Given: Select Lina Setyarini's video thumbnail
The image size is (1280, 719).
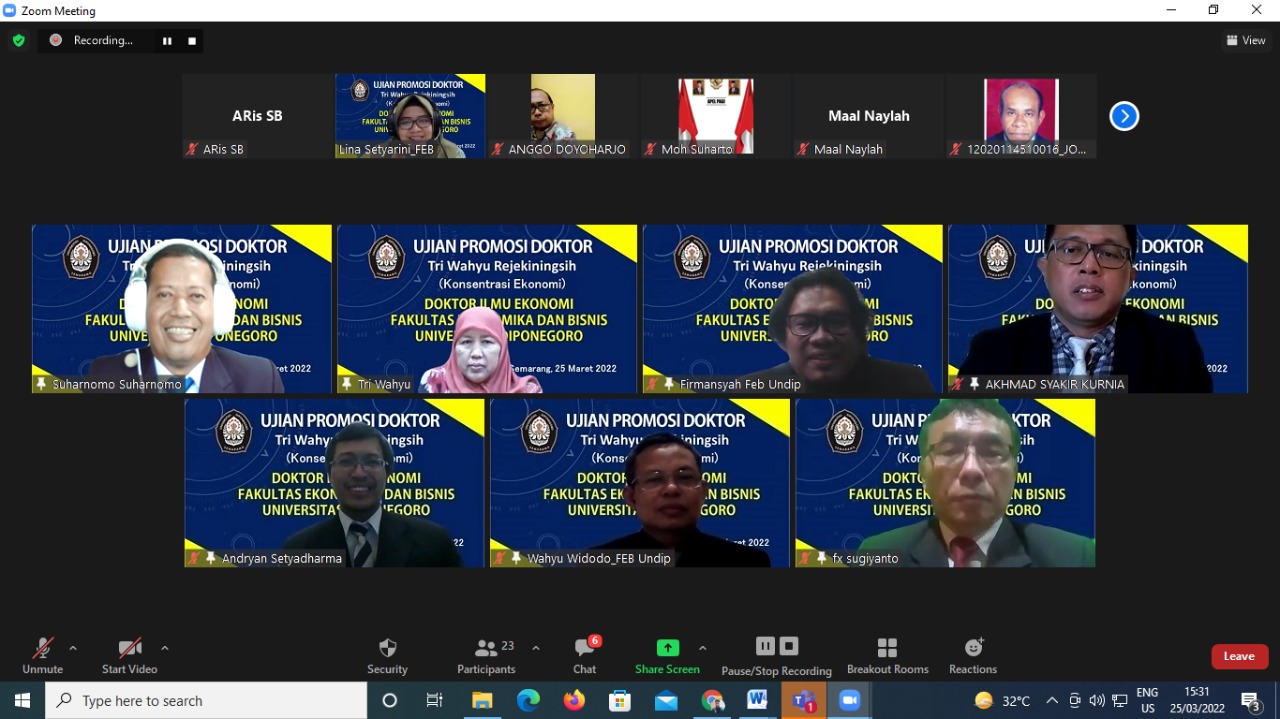Looking at the screenshot, I should [x=410, y=116].
